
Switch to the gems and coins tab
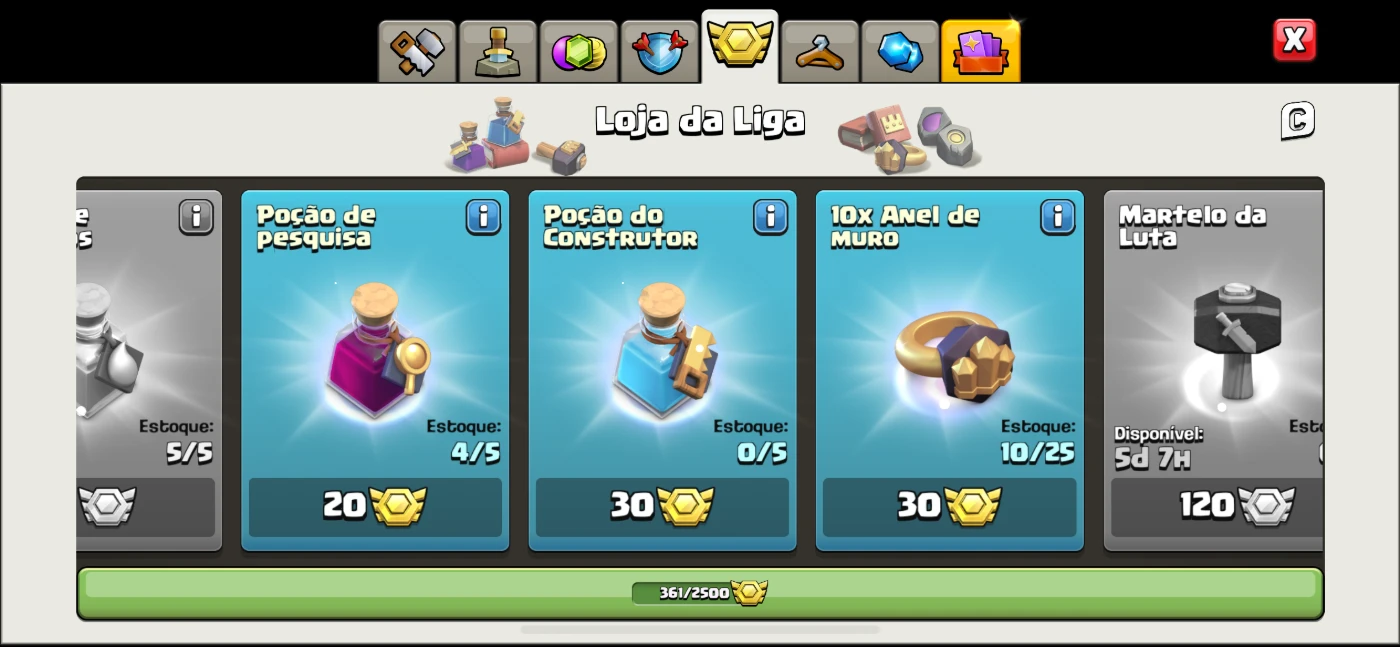tap(578, 51)
